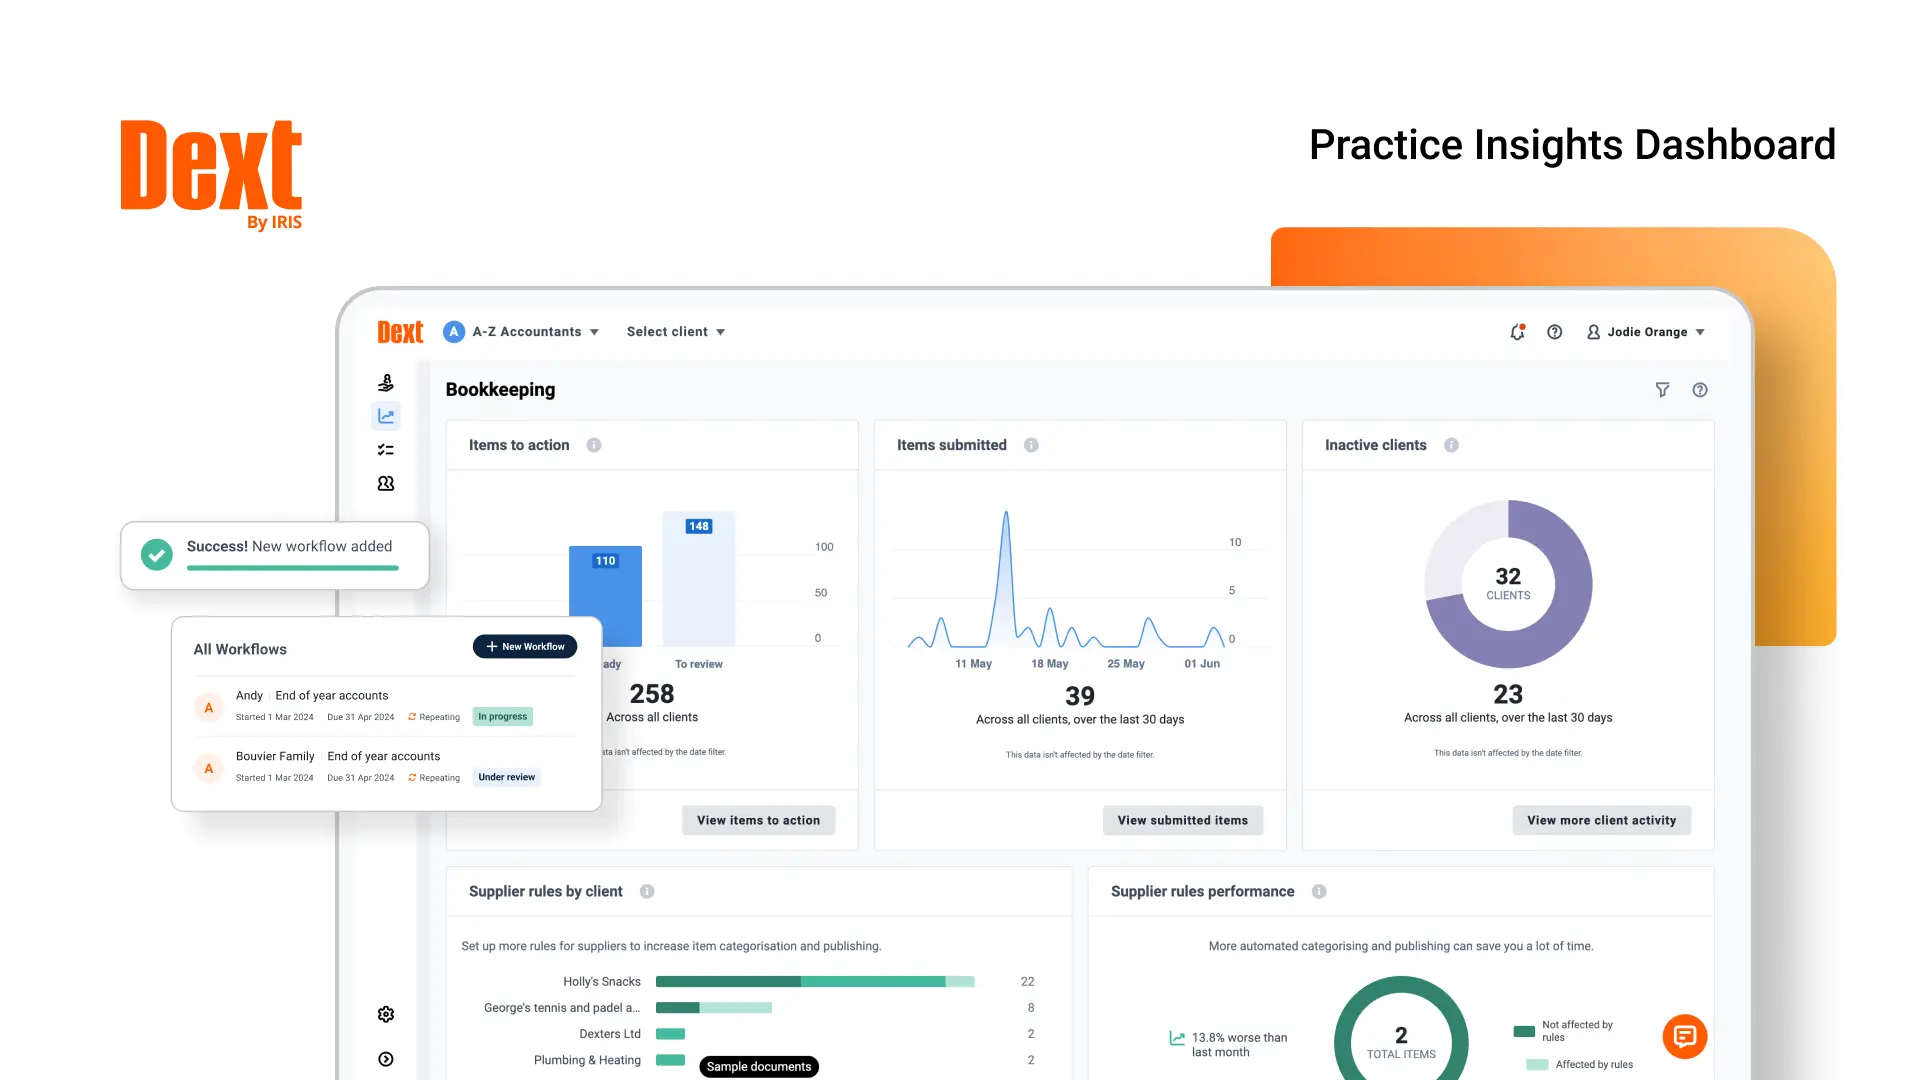This screenshot has height=1080, width=1920.
Task: Select the insights chart sidebar icon
Action: (386, 416)
